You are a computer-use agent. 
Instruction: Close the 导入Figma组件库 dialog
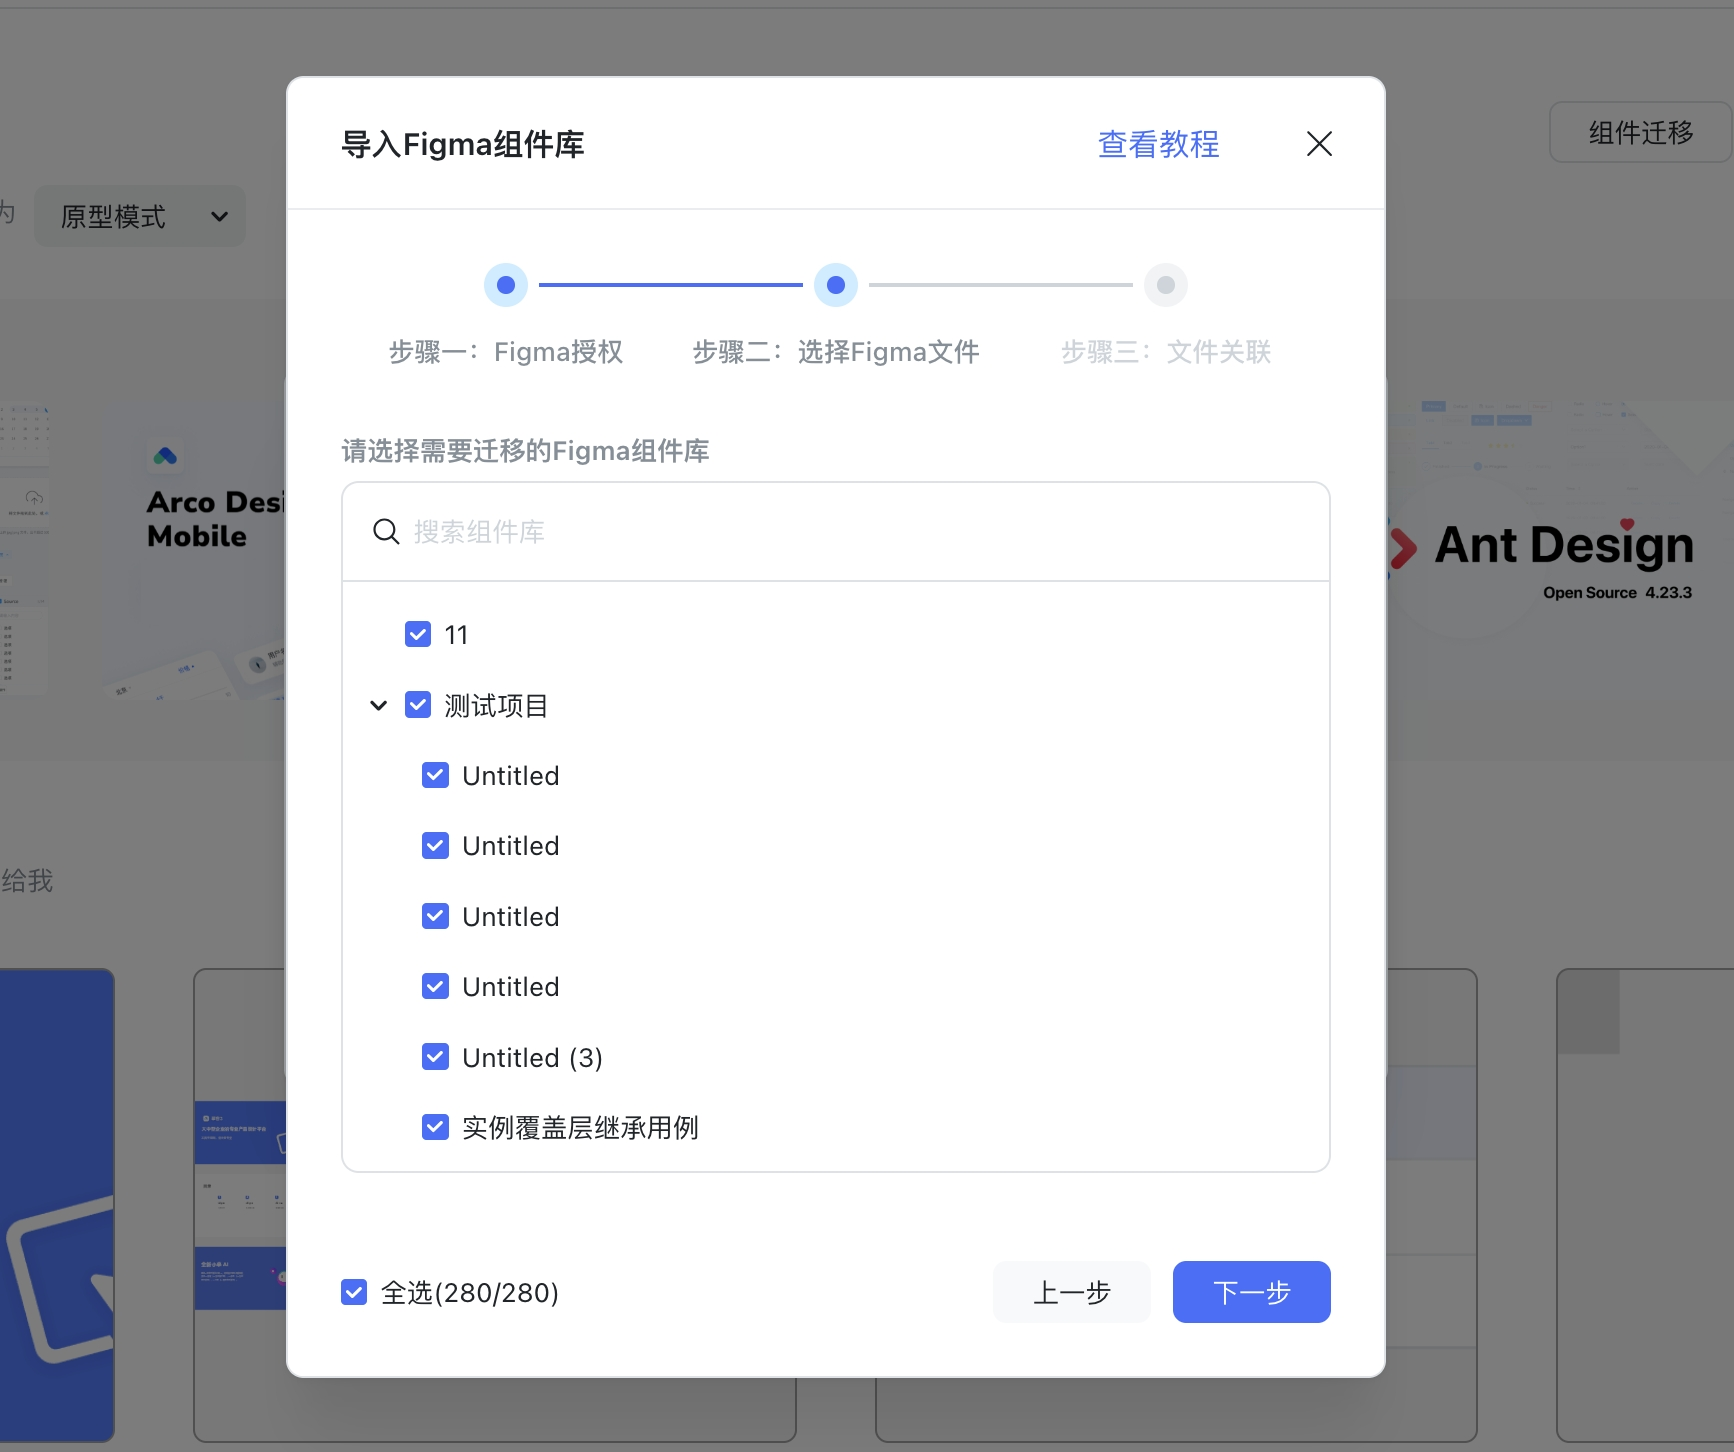pyautogui.click(x=1319, y=144)
